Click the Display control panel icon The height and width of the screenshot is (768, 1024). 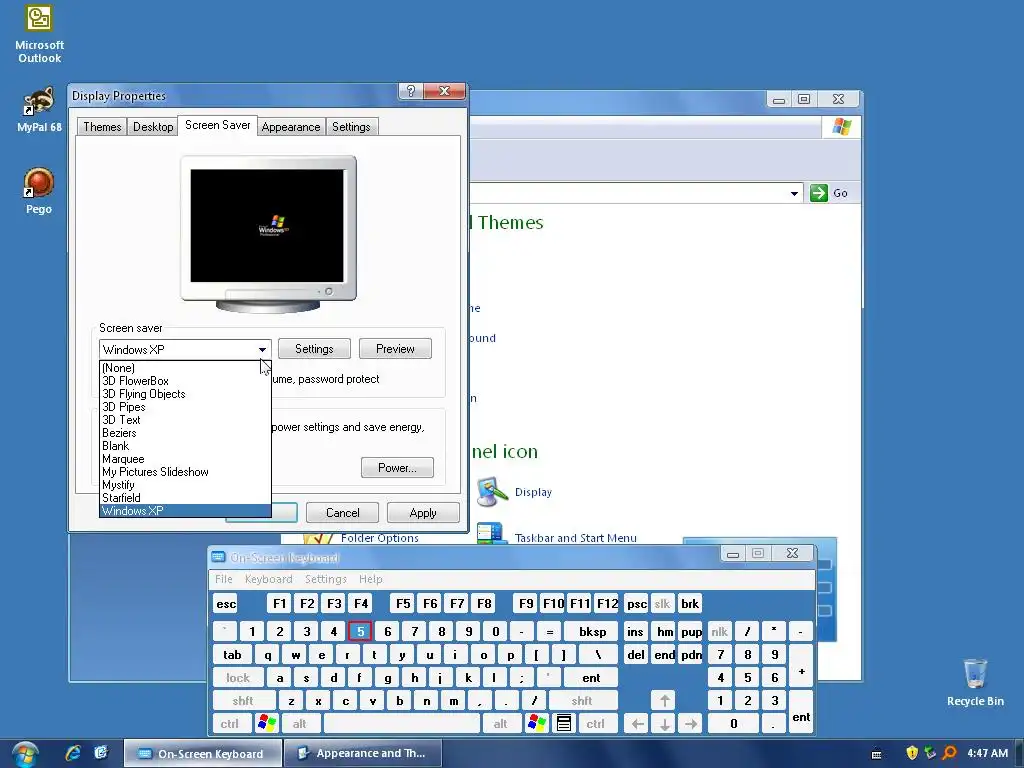tap(492, 492)
